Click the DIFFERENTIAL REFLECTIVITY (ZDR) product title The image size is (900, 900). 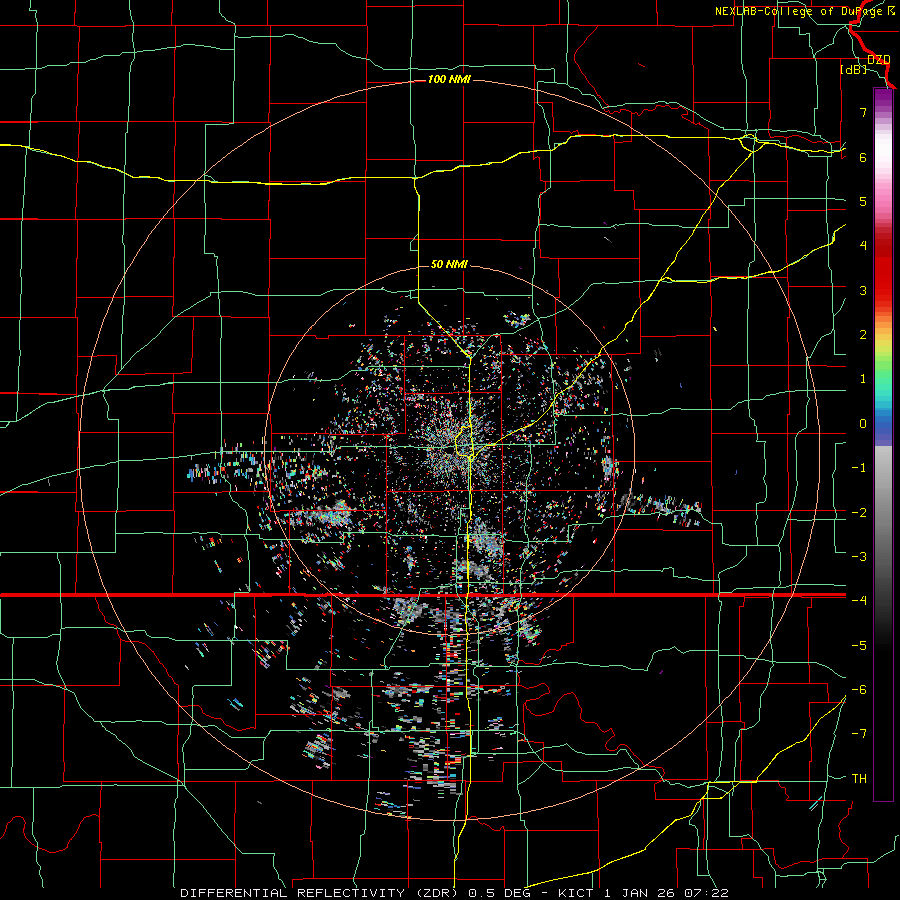tap(321, 893)
